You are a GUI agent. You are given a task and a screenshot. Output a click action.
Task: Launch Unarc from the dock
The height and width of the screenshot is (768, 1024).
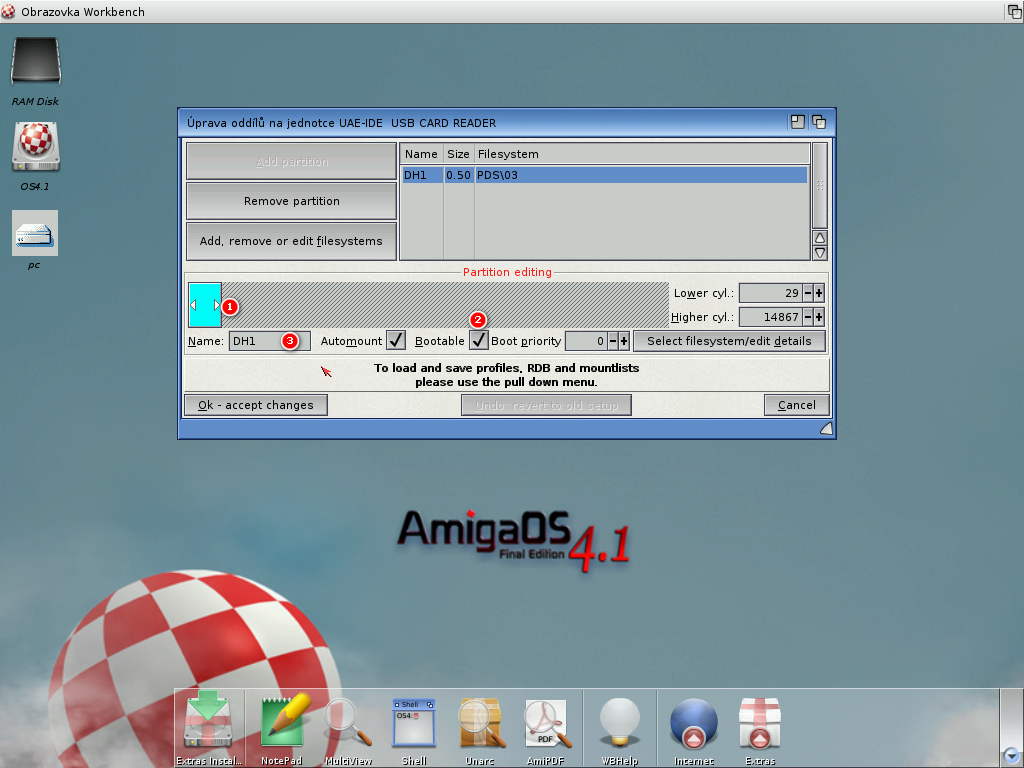click(x=480, y=722)
